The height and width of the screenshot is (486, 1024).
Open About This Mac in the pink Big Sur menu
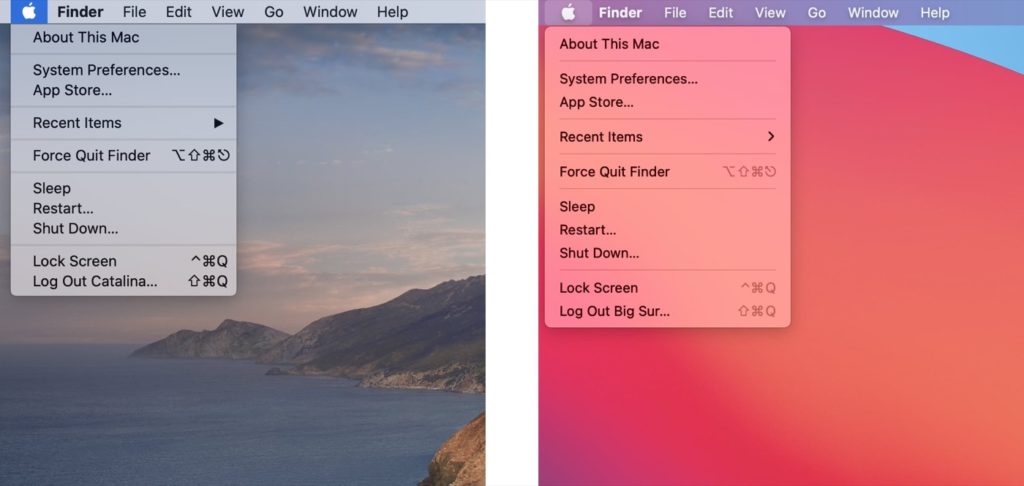point(609,44)
